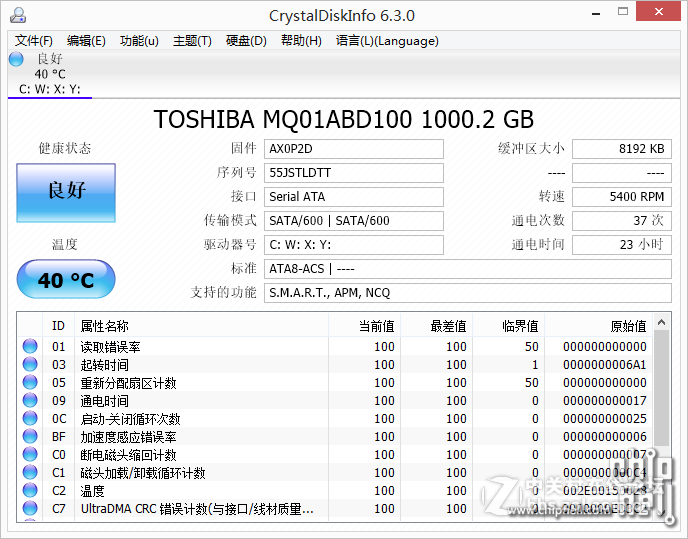Click status orb for row C2 温度
Viewport: 688px width, 539px height.
tap(30, 490)
